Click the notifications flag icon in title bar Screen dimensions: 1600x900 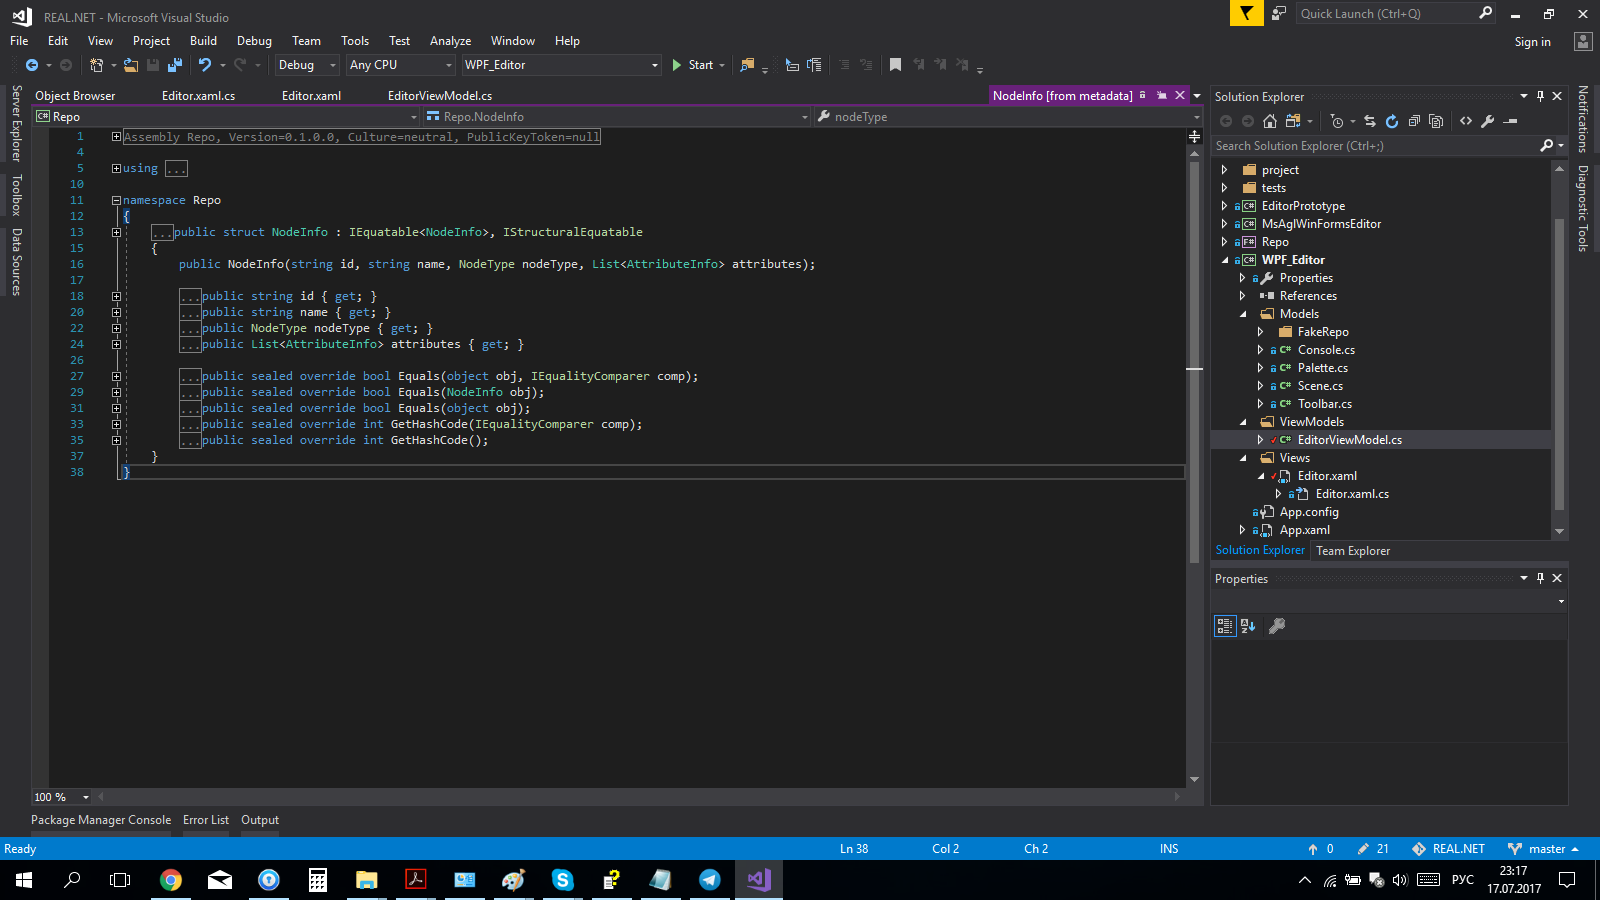(x=1246, y=13)
